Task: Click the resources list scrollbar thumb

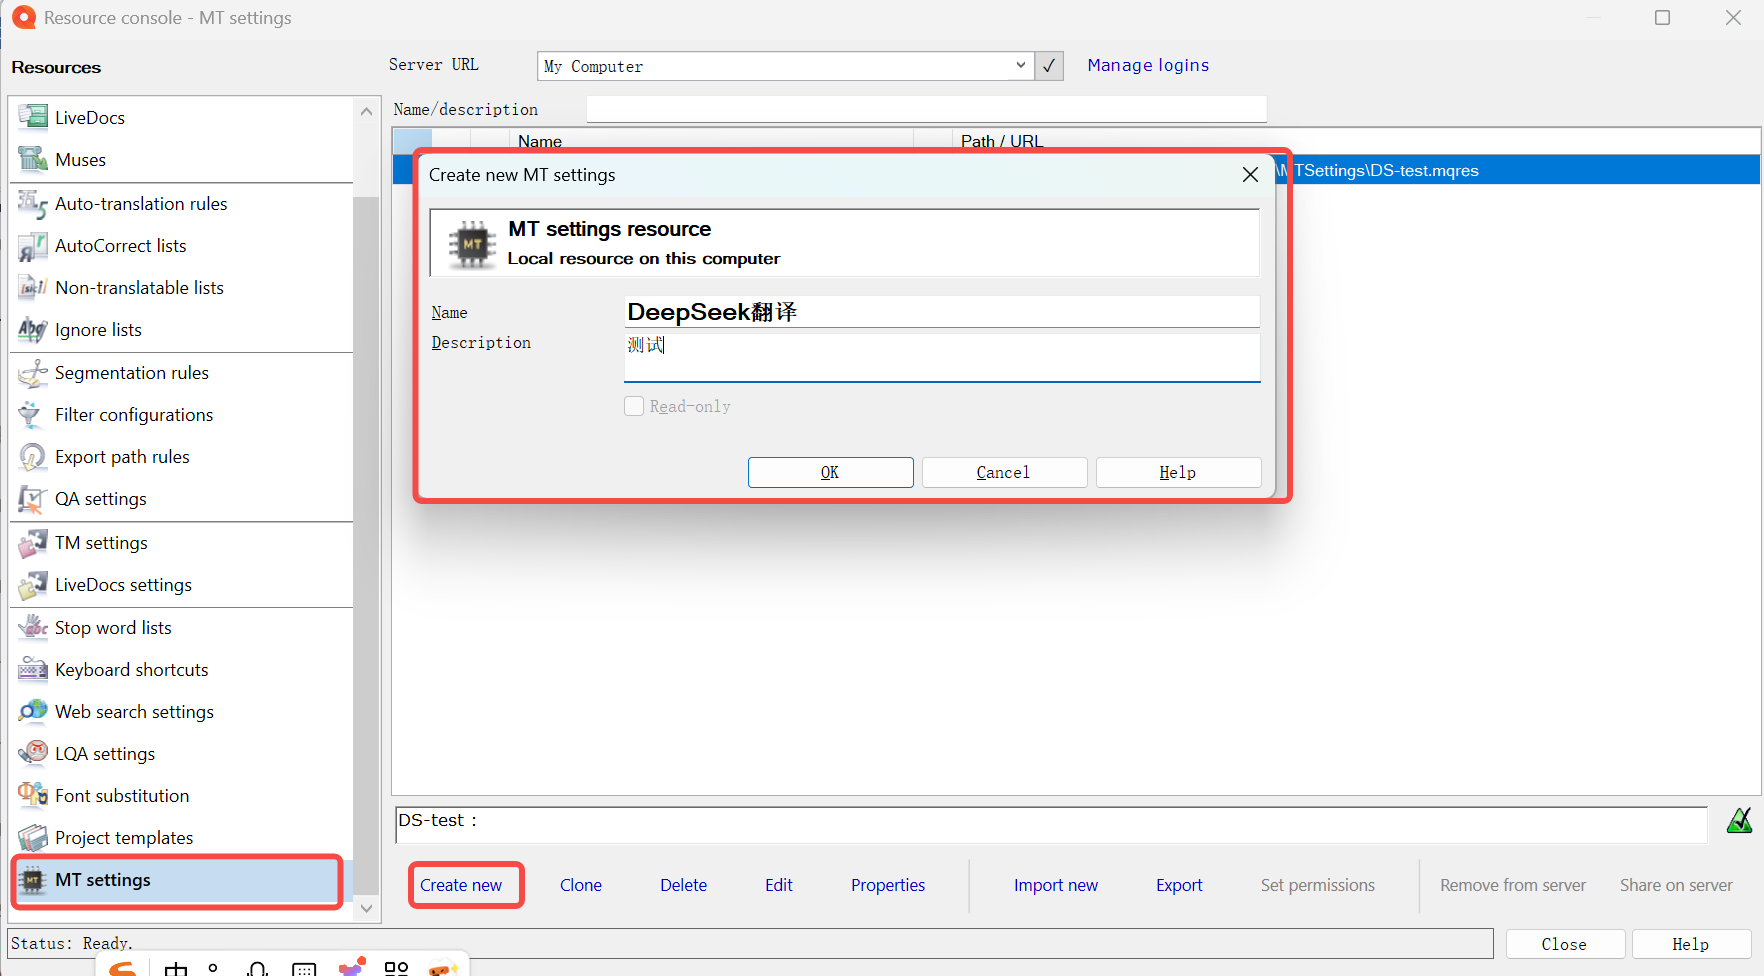Action: click(367, 545)
